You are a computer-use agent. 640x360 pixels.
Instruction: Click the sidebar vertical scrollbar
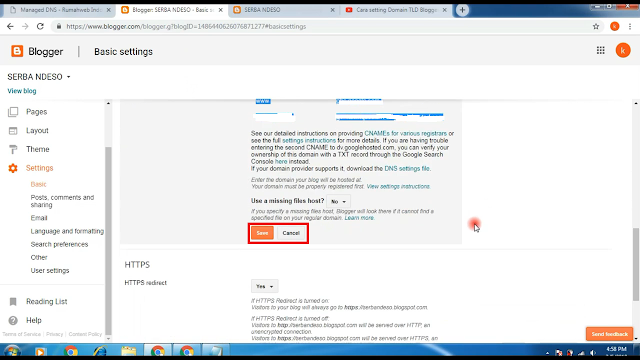tap(108, 241)
